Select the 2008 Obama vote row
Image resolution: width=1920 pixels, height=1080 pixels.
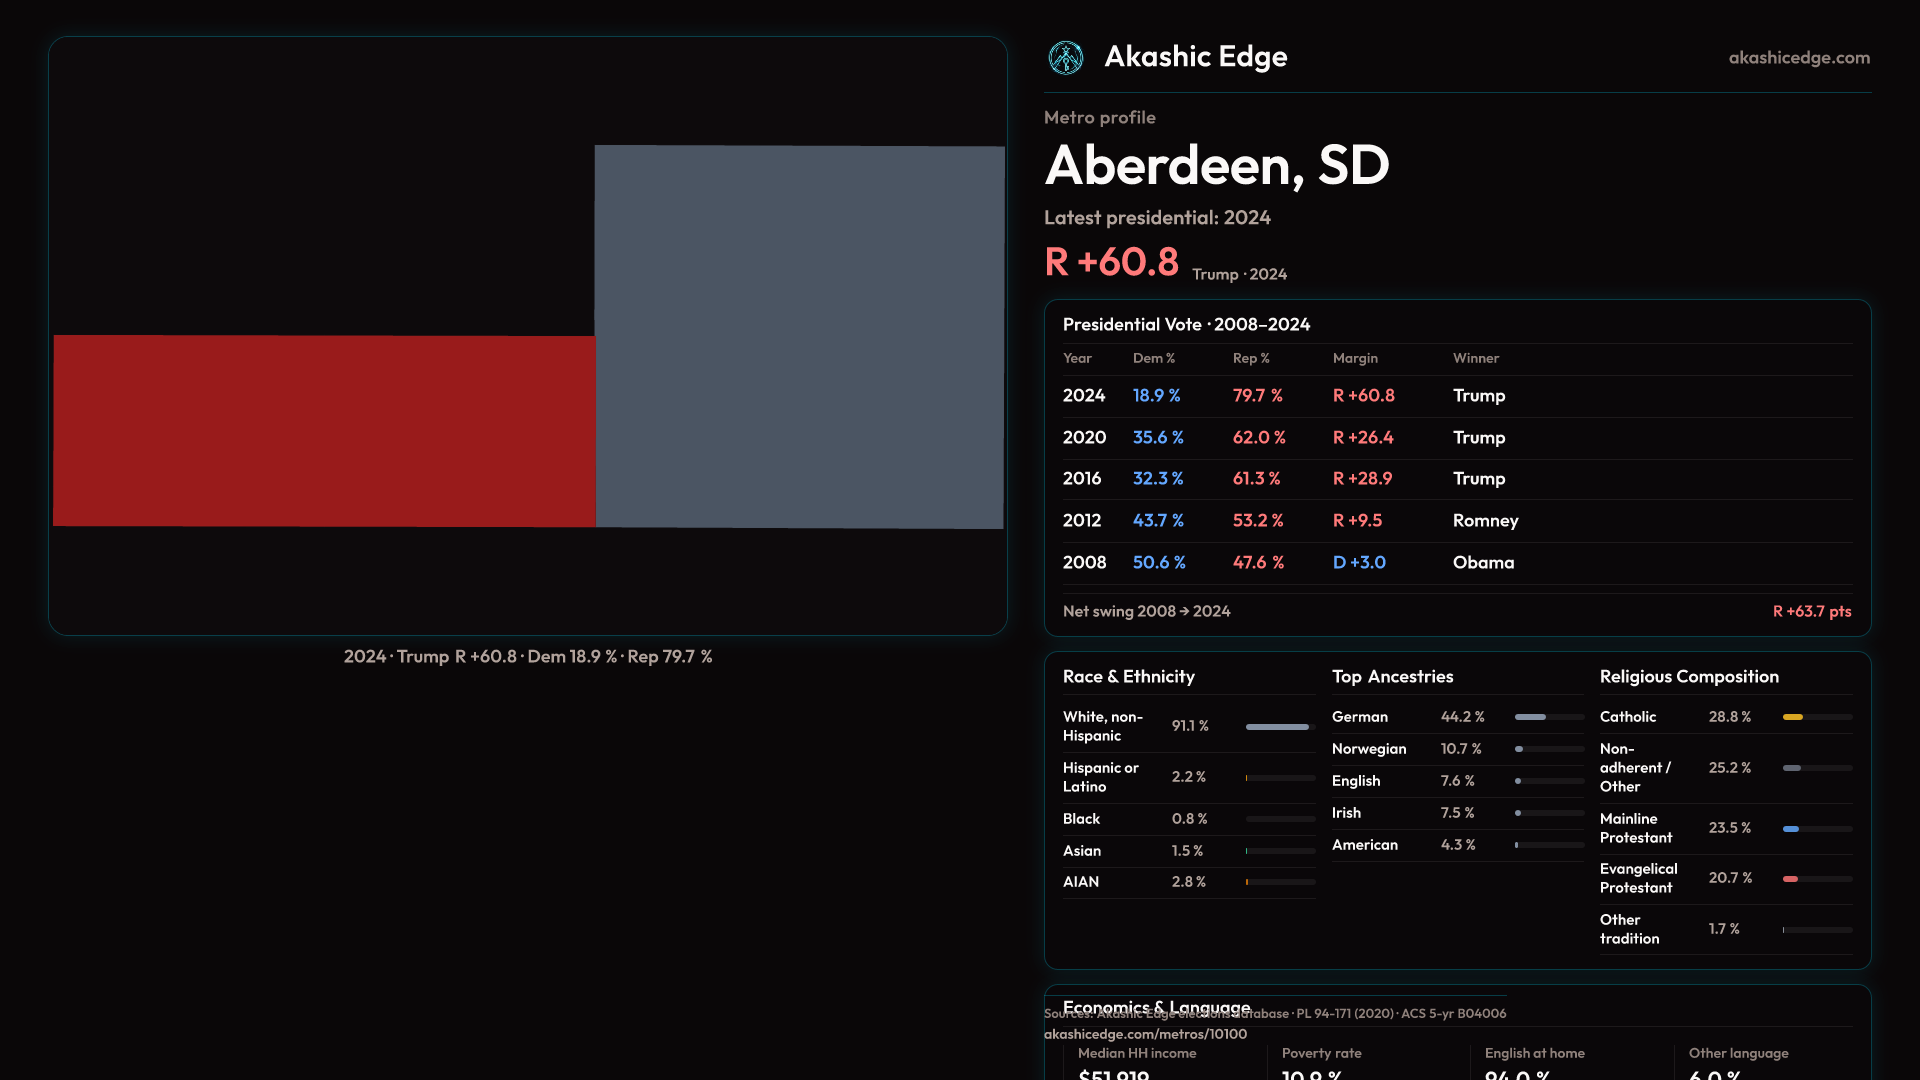(x=1456, y=563)
